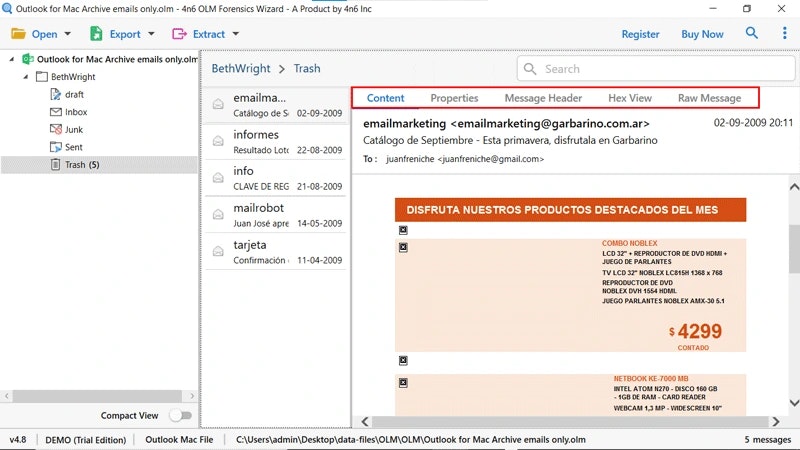Click the preview horizontal scrollbar thumb
800x450 pixels.
click(570, 421)
